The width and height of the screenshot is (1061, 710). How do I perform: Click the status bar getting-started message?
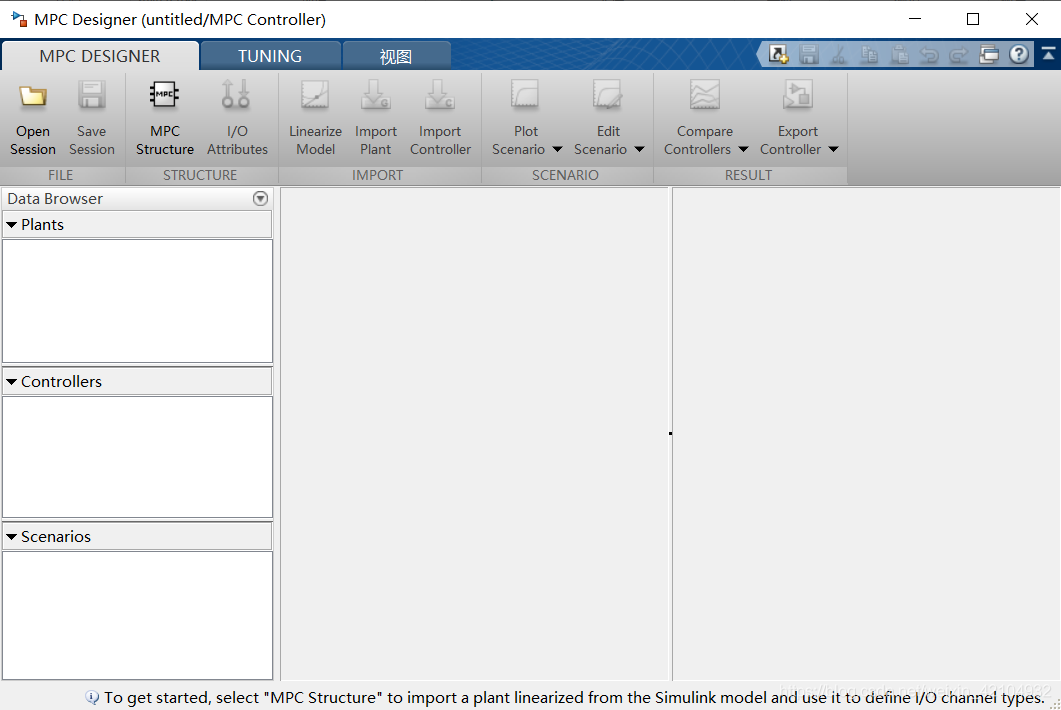tap(574, 698)
